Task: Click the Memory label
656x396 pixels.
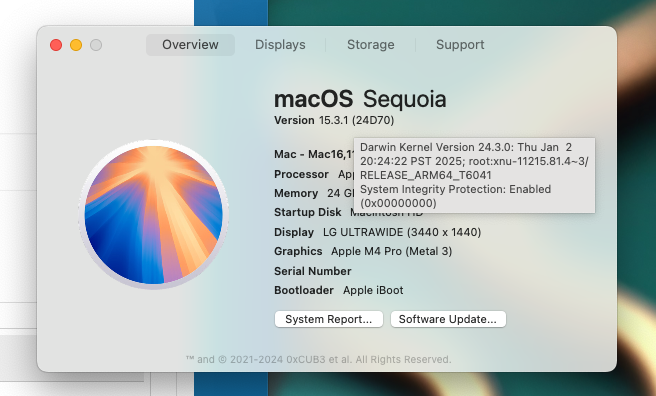Action: (x=296, y=193)
